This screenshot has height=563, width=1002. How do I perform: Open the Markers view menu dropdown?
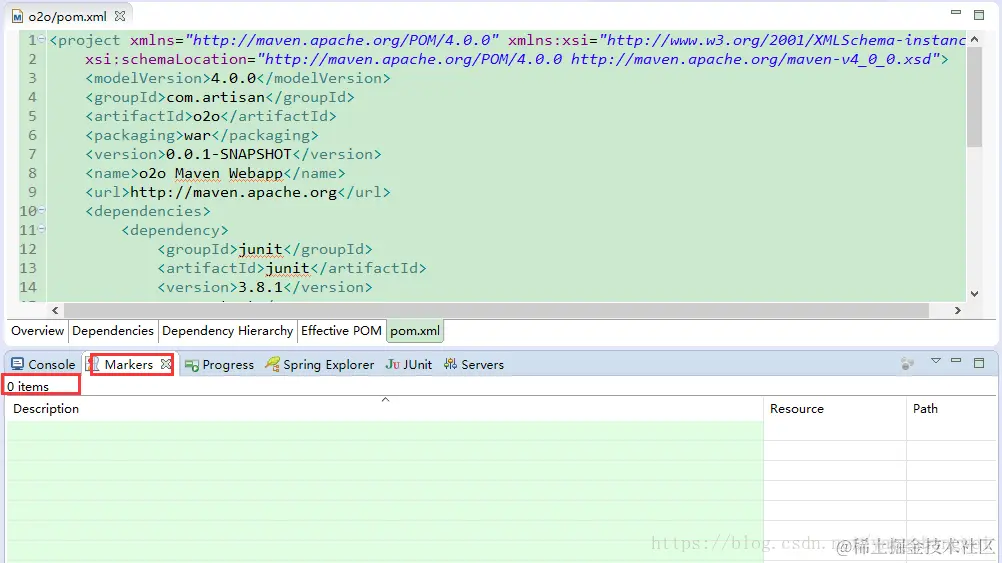[x=936, y=361]
